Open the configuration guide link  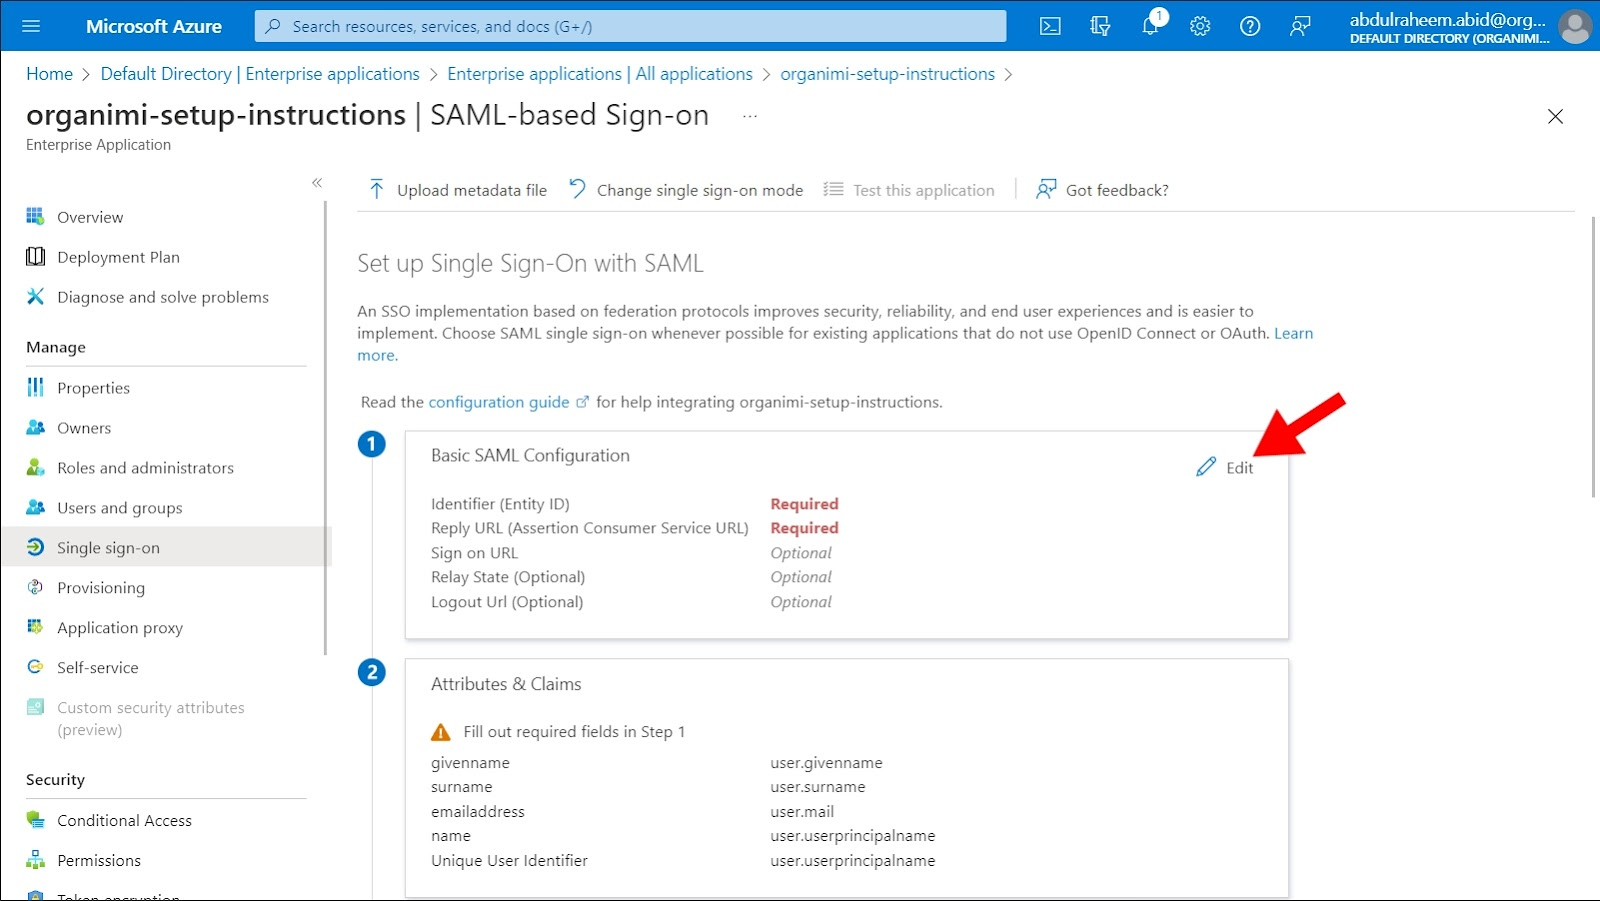click(x=508, y=402)
